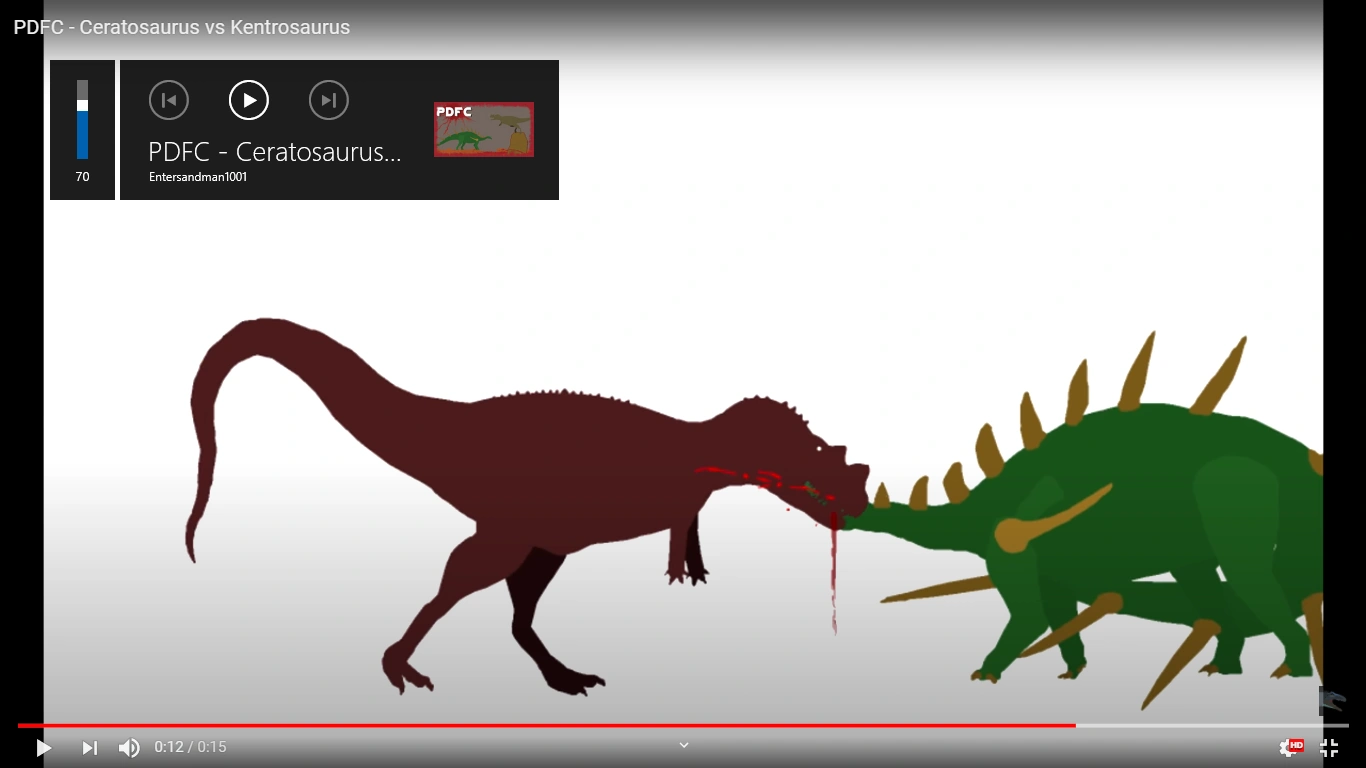Click the volume level showing 70

[x=82, y=177]
